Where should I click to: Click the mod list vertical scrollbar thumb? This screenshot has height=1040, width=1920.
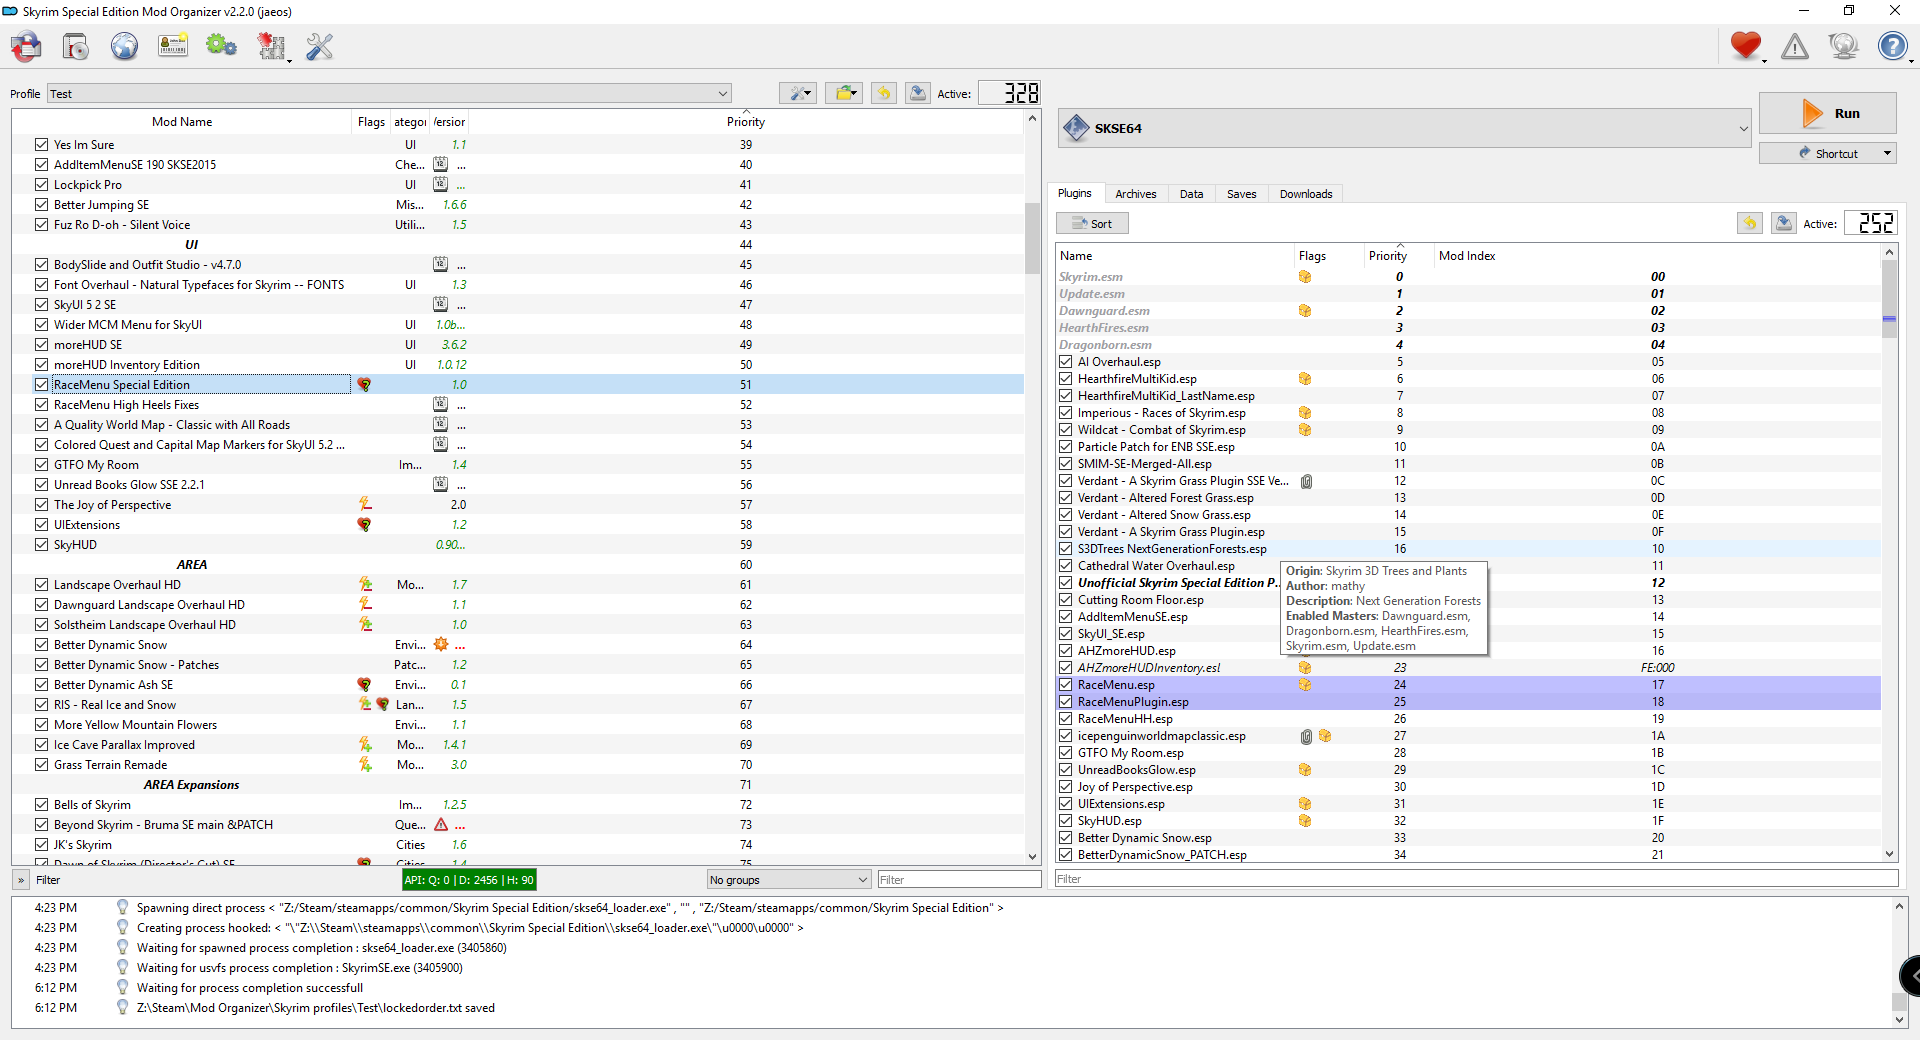tap(1032, 238)
